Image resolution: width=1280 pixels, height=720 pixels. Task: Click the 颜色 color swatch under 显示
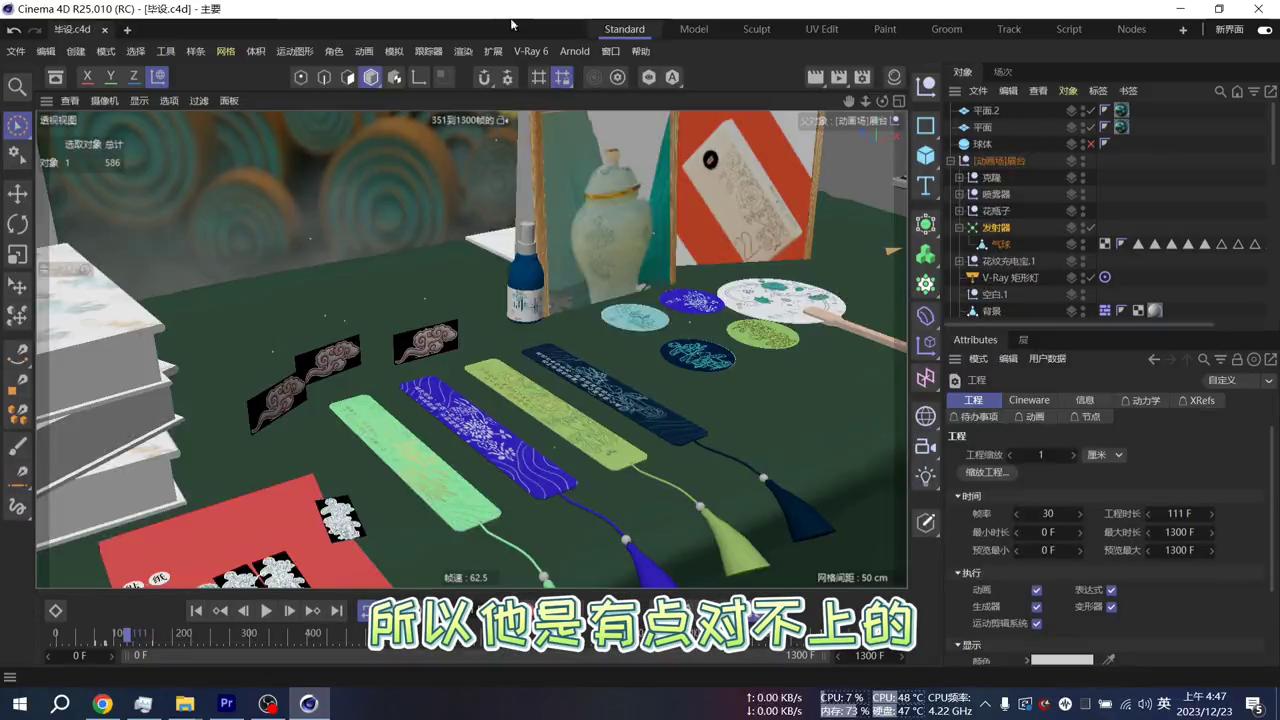click(1062, 660)
